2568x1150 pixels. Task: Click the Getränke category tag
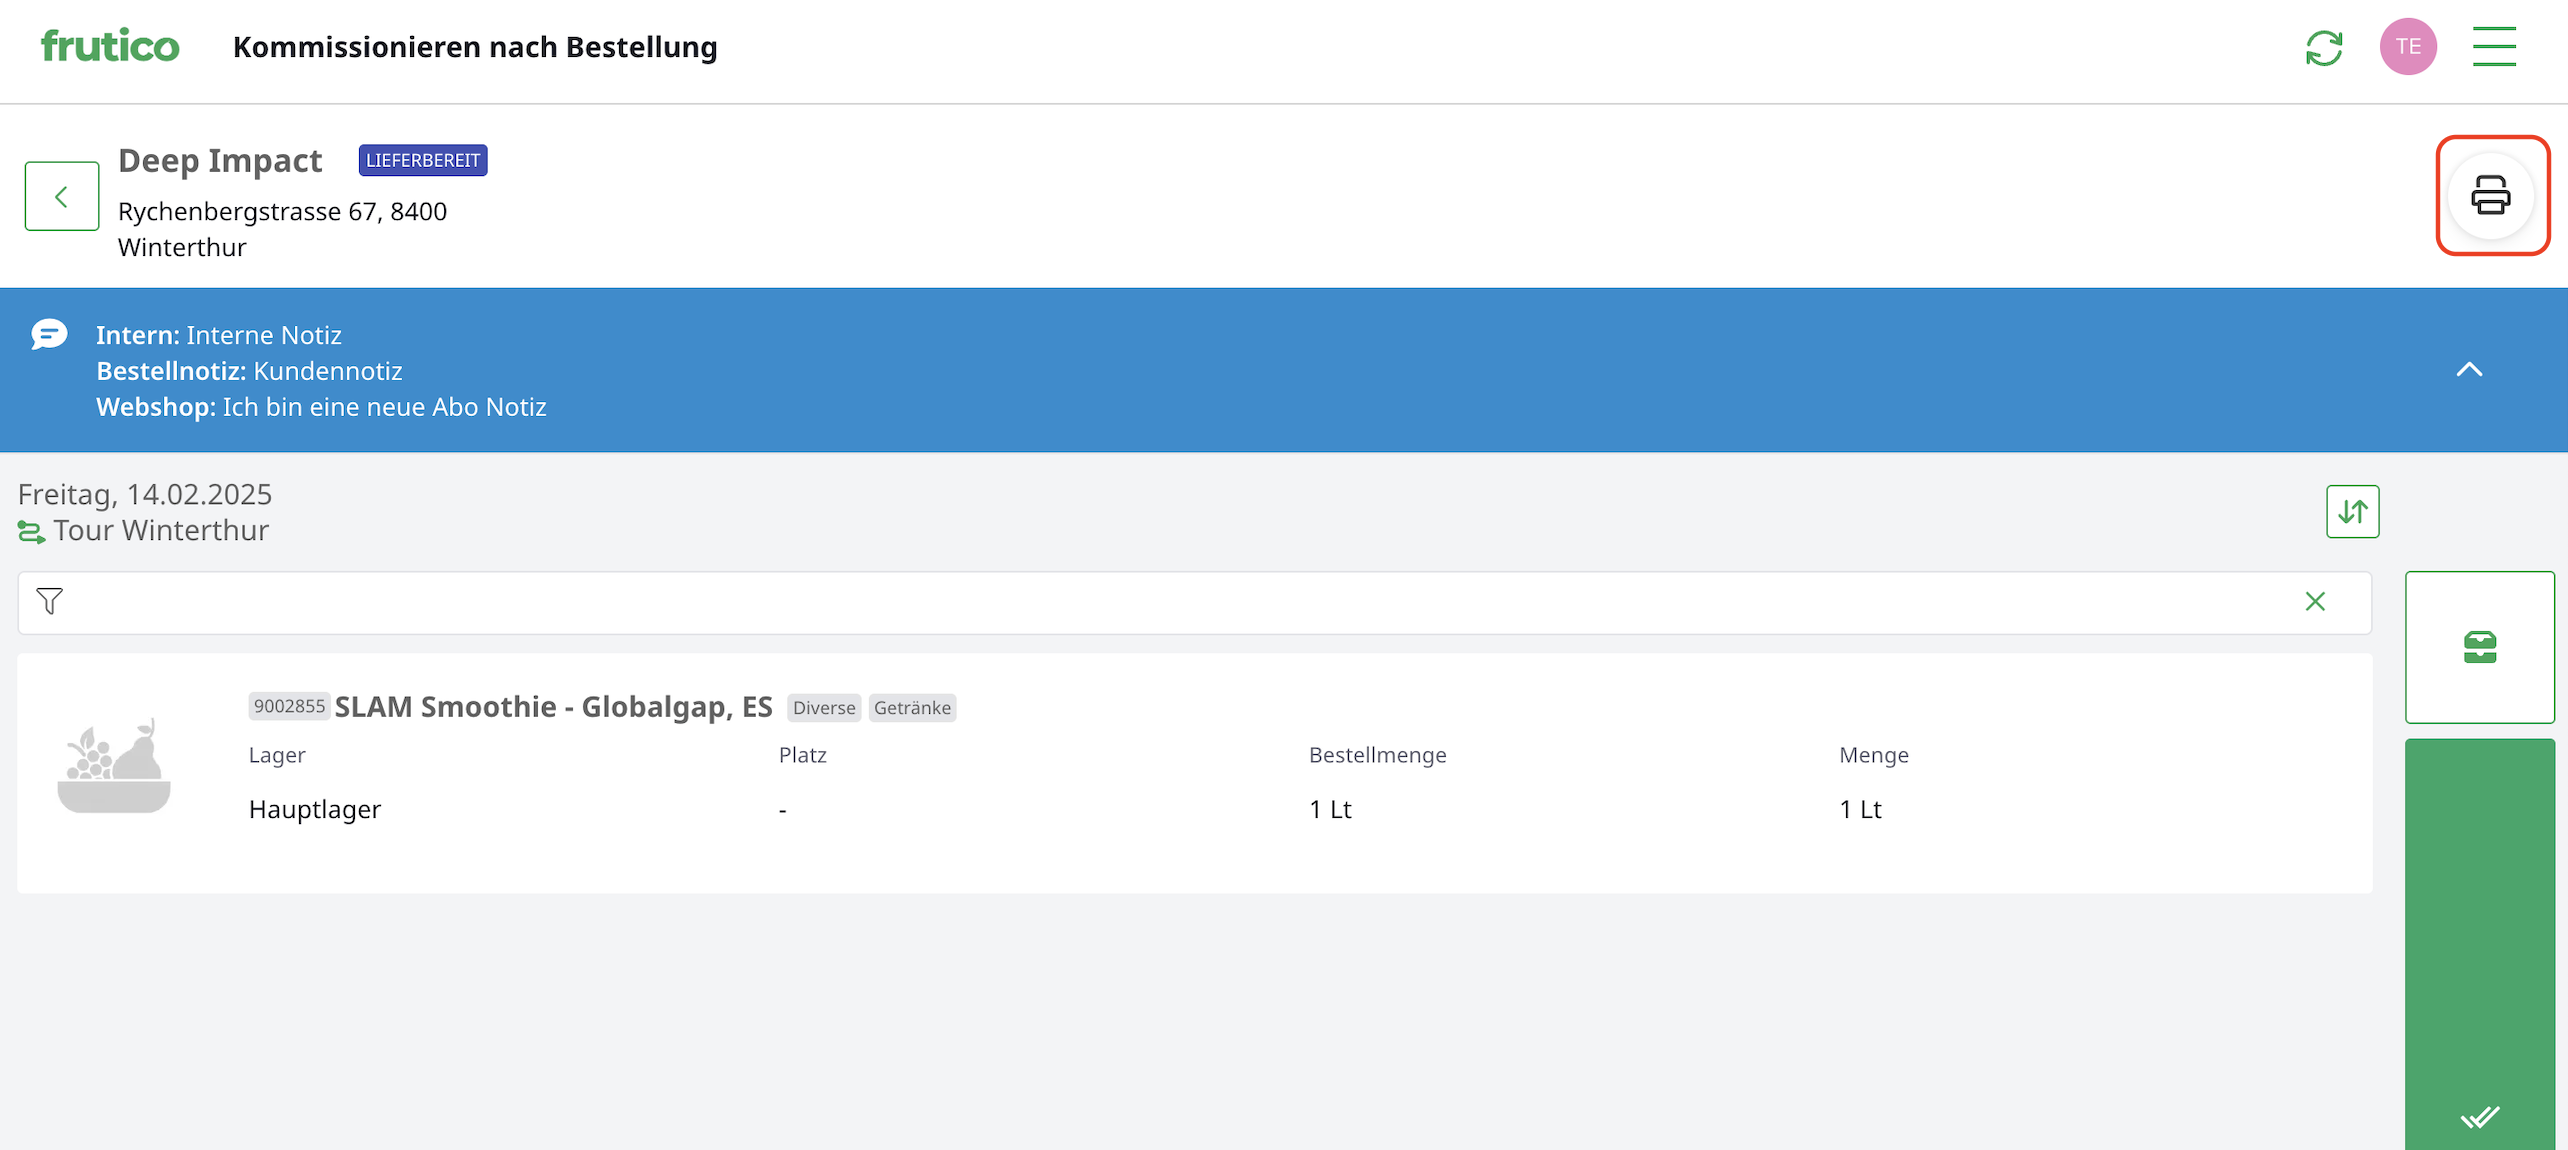911,708
